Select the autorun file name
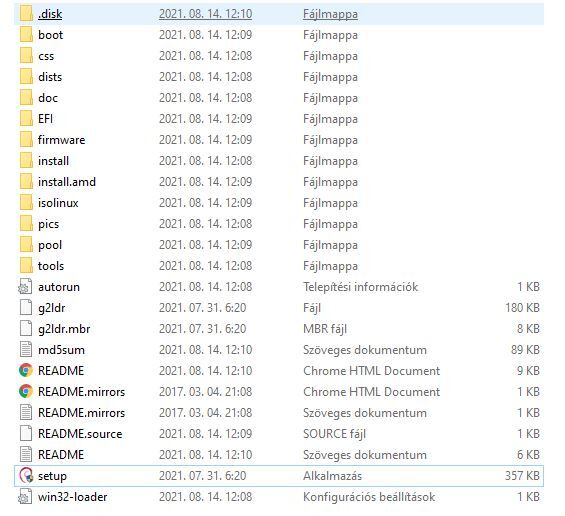 pyautogui.click(x=59, y=287)
